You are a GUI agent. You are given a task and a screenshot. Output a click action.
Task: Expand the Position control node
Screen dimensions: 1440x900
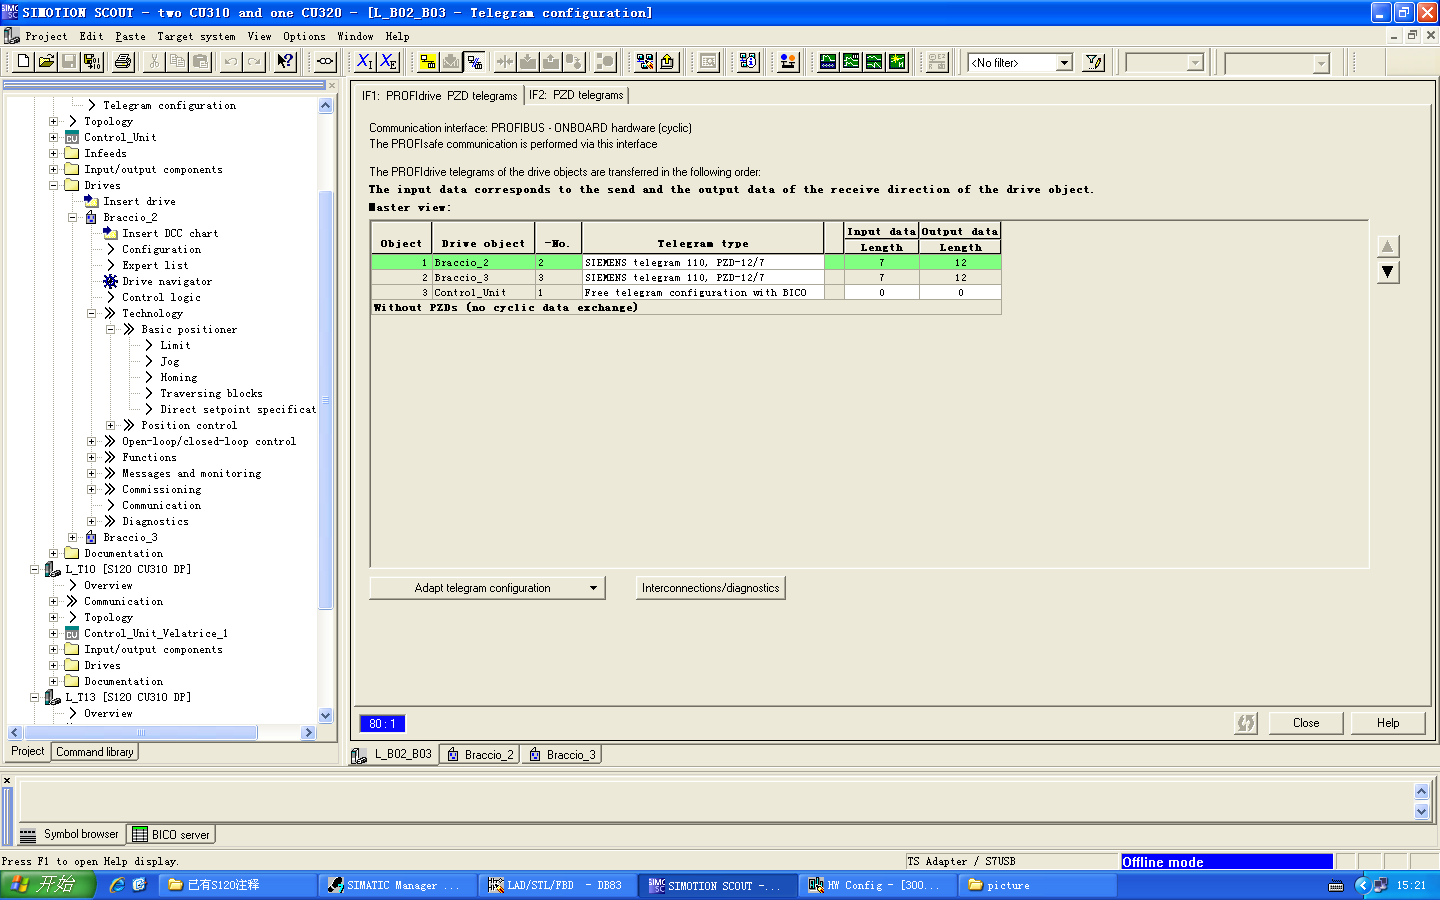click(110, 425)
